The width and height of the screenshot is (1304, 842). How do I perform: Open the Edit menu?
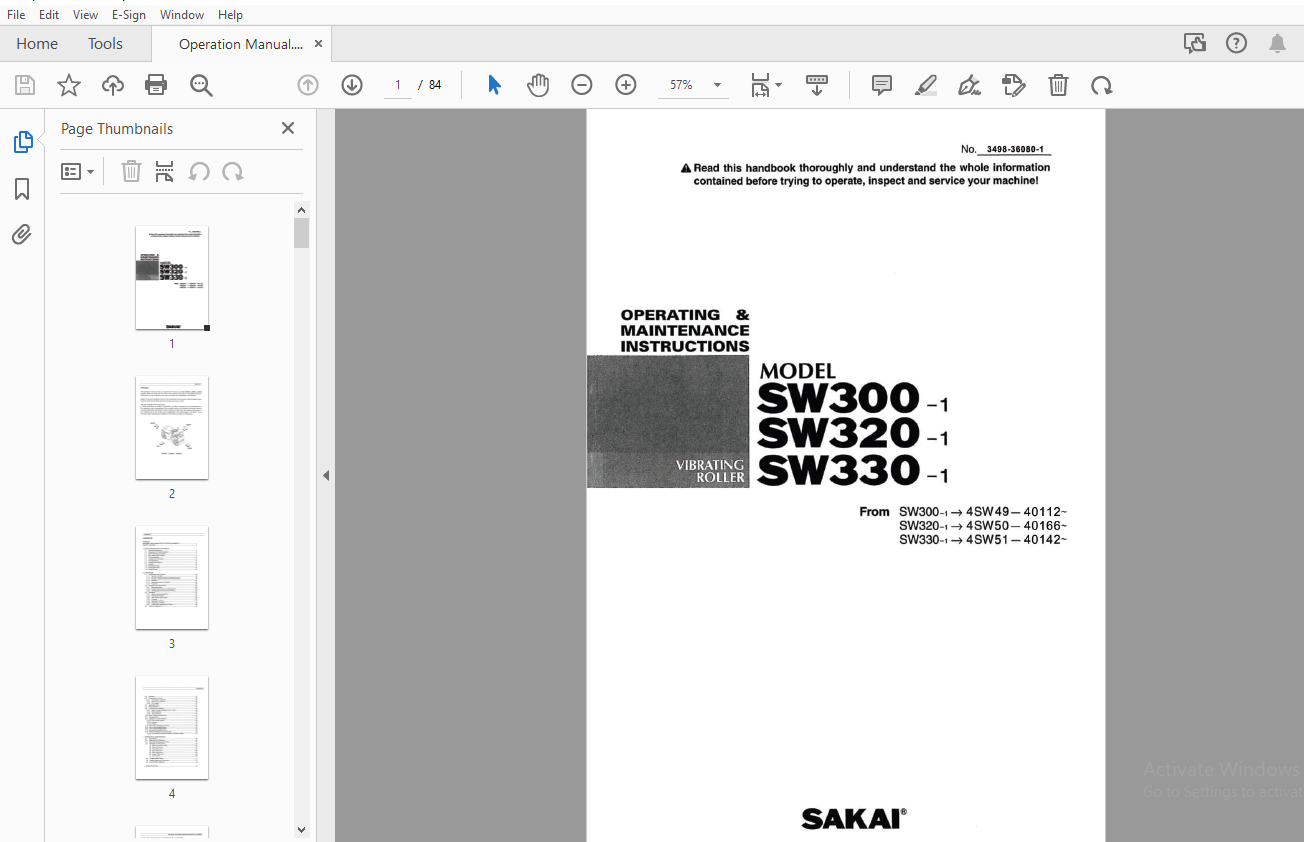(x=49, y=14)
